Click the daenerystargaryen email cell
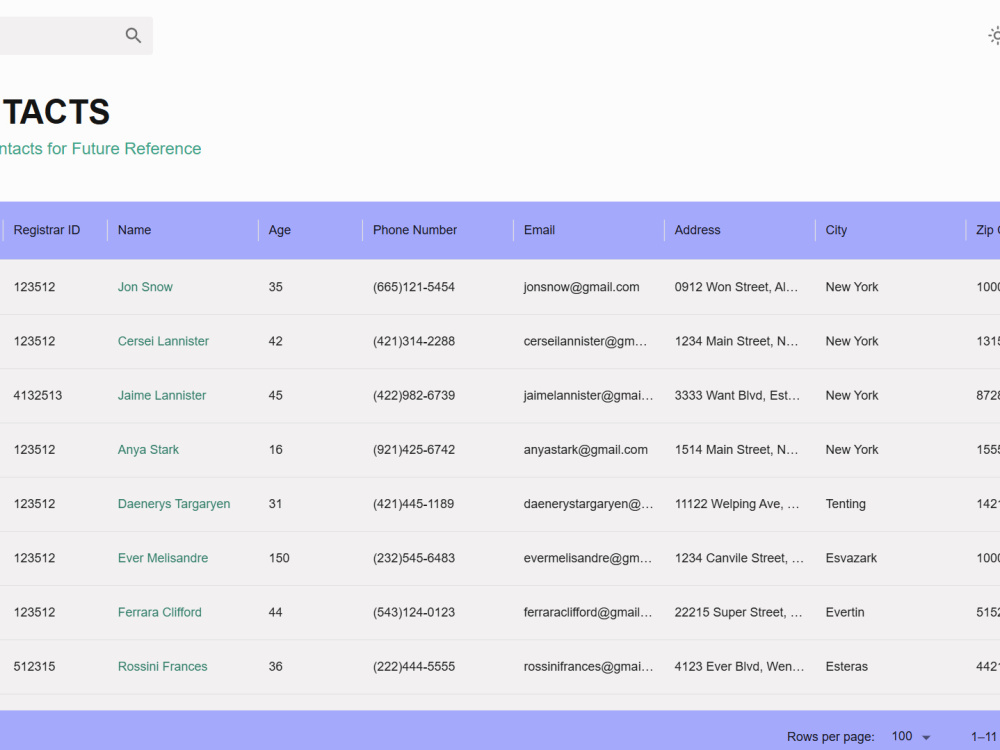The image size is (1000, 750). coord(589,504)
